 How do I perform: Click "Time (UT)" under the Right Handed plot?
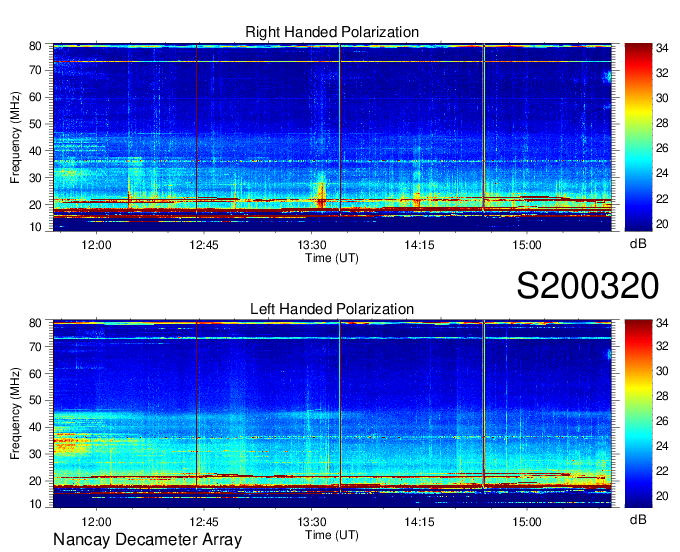pos(332,258)
